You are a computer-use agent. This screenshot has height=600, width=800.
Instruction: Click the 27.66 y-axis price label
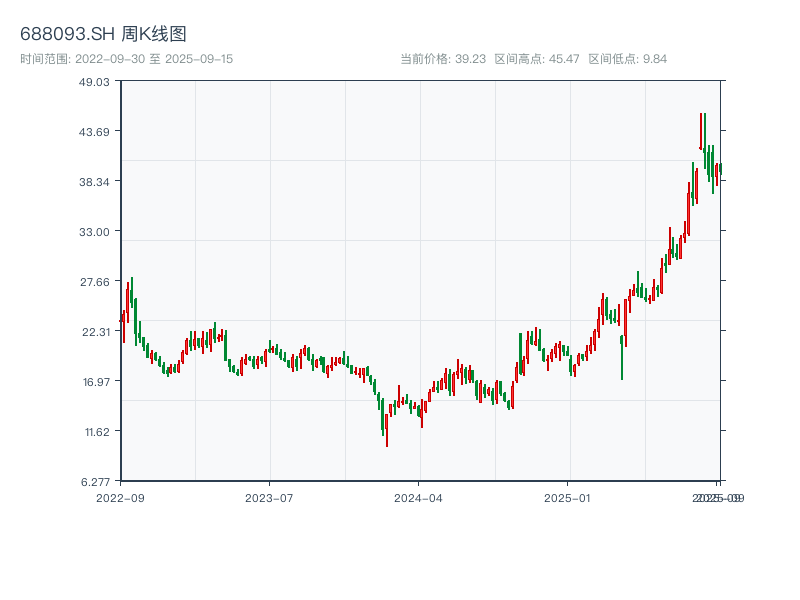click(x=96, y=281)
